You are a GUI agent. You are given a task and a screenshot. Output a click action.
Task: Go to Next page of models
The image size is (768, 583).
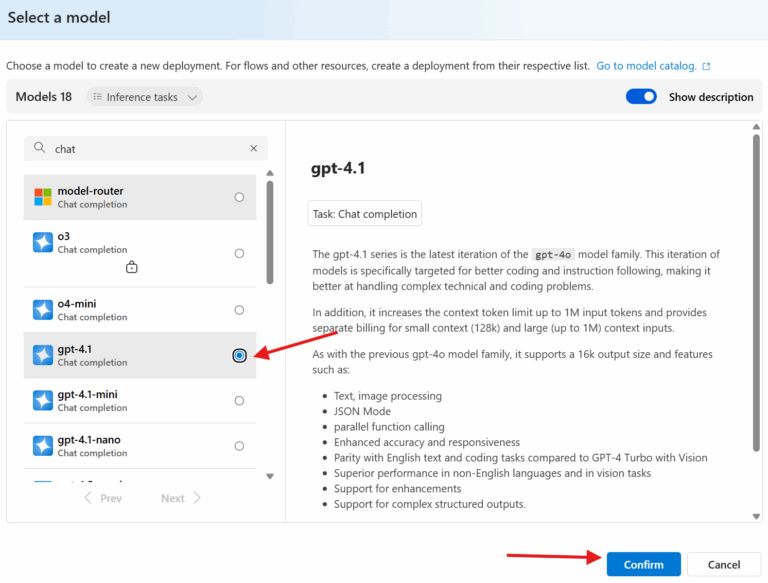180,498
